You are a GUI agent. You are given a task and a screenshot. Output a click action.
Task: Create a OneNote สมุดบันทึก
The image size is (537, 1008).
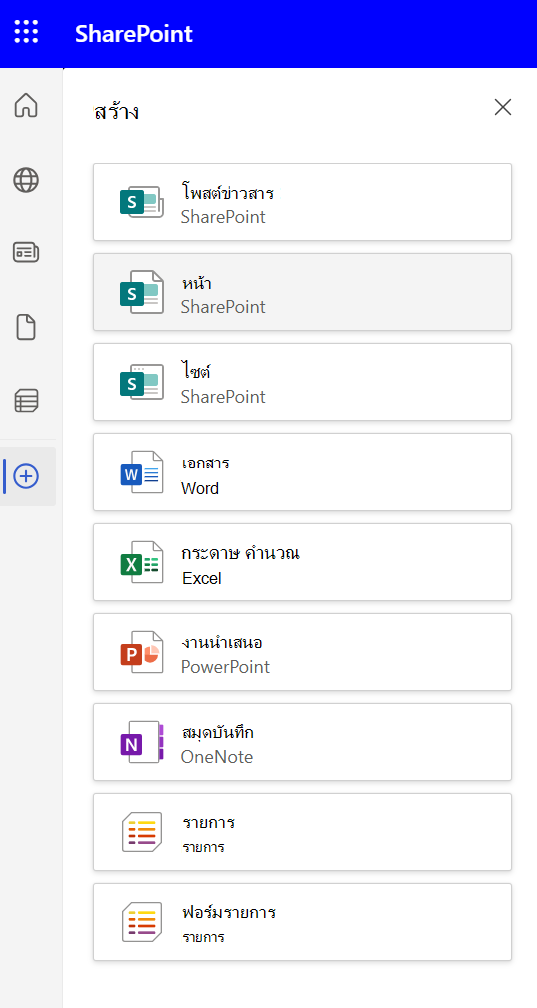(302, 742)
